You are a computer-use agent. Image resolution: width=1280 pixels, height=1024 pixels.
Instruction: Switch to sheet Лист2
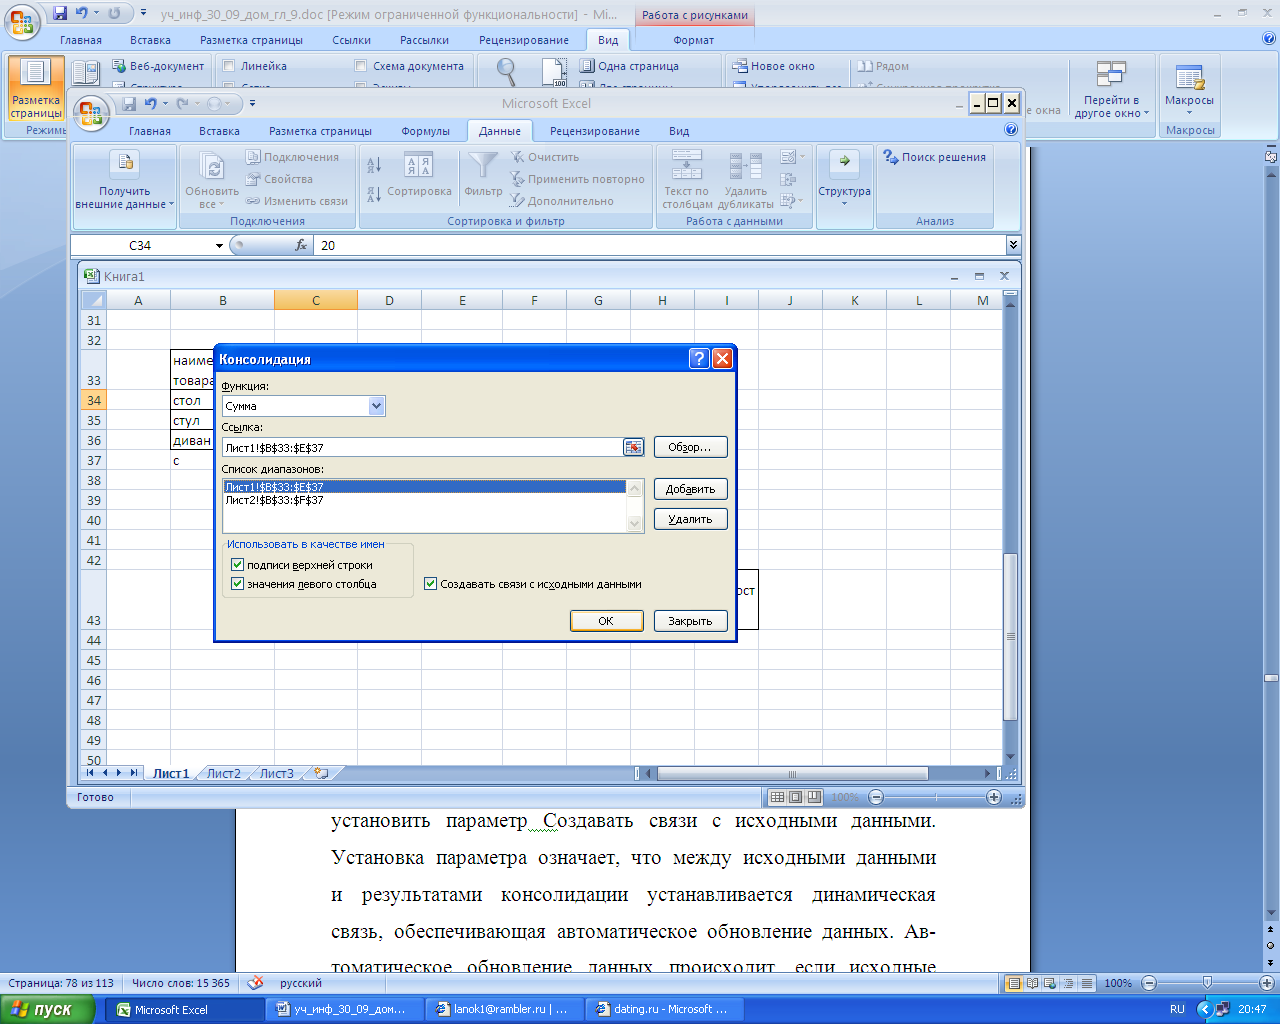tap(224, 773)
